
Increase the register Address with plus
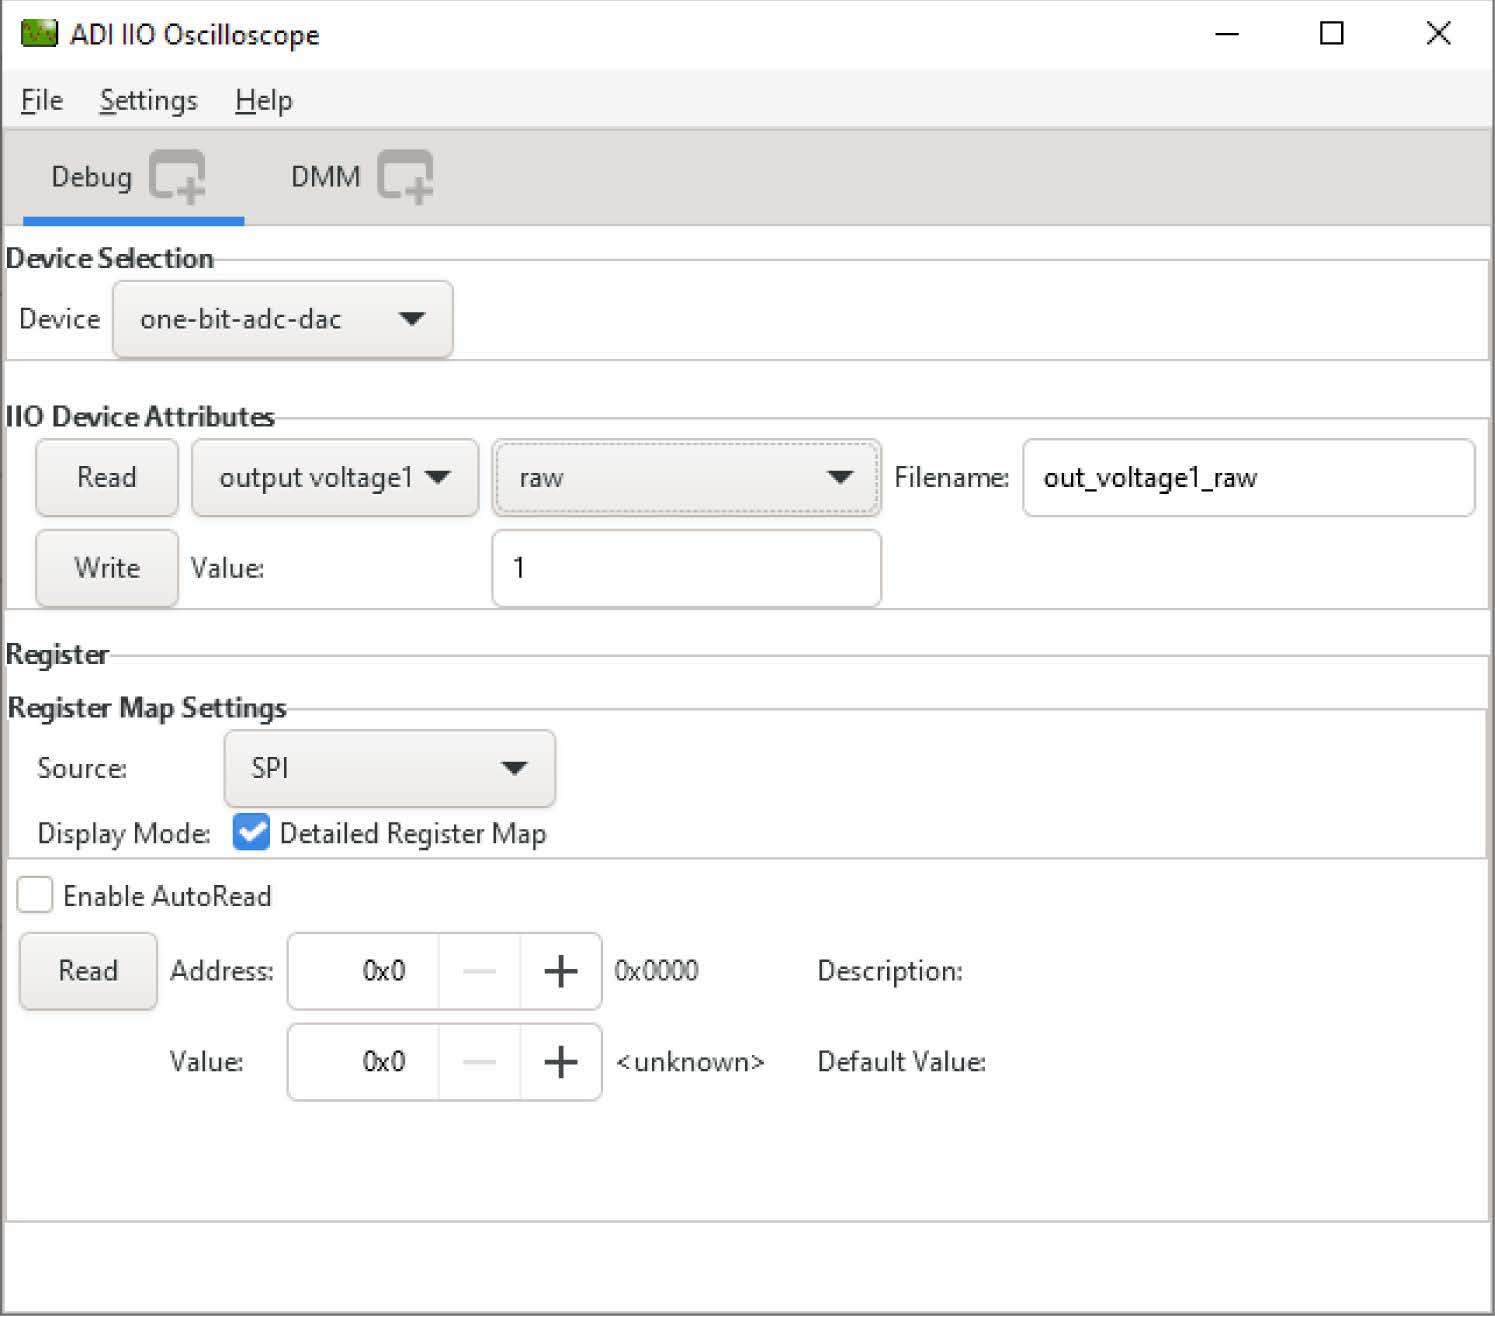point(560,971)
